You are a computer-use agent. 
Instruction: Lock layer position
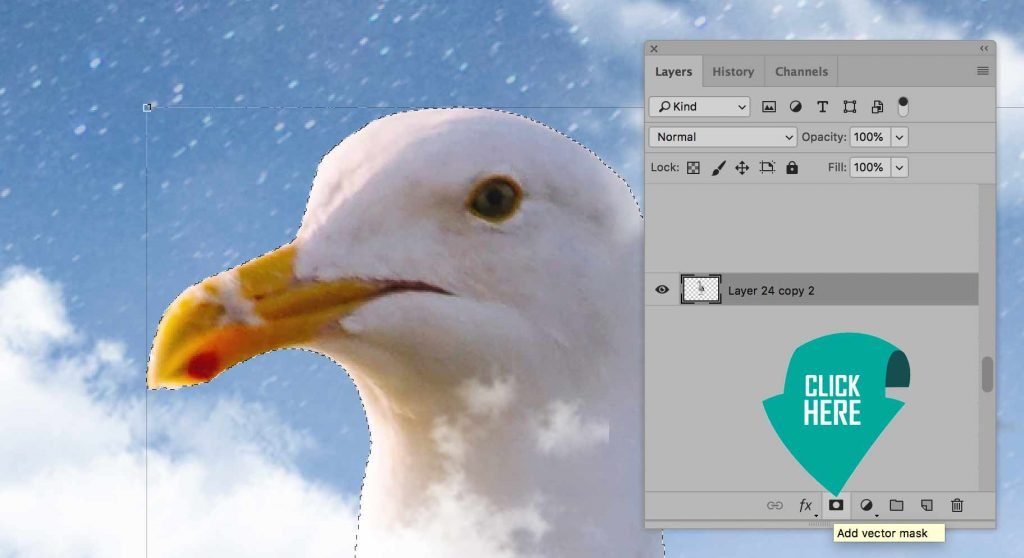pyautogui.click(x=742, y=168)
